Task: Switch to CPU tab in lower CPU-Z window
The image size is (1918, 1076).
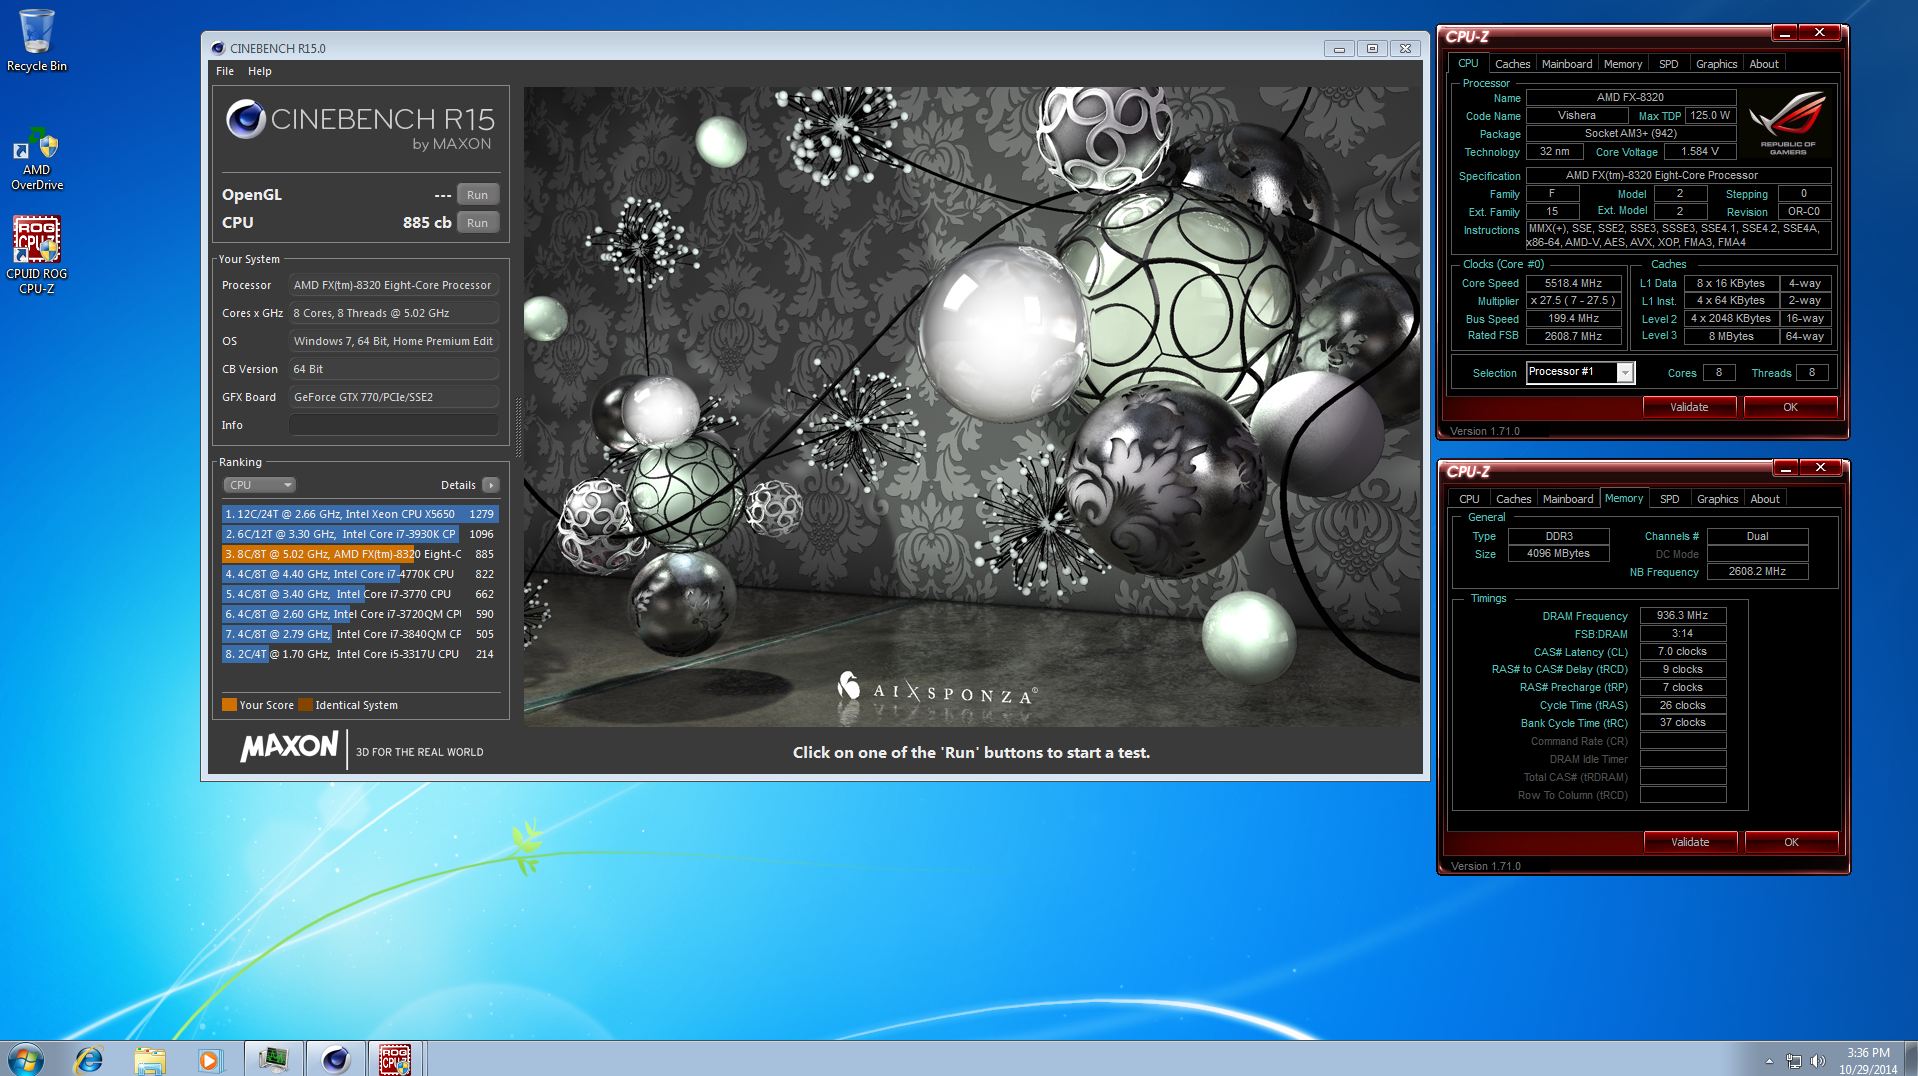Action: [1469, 499]
